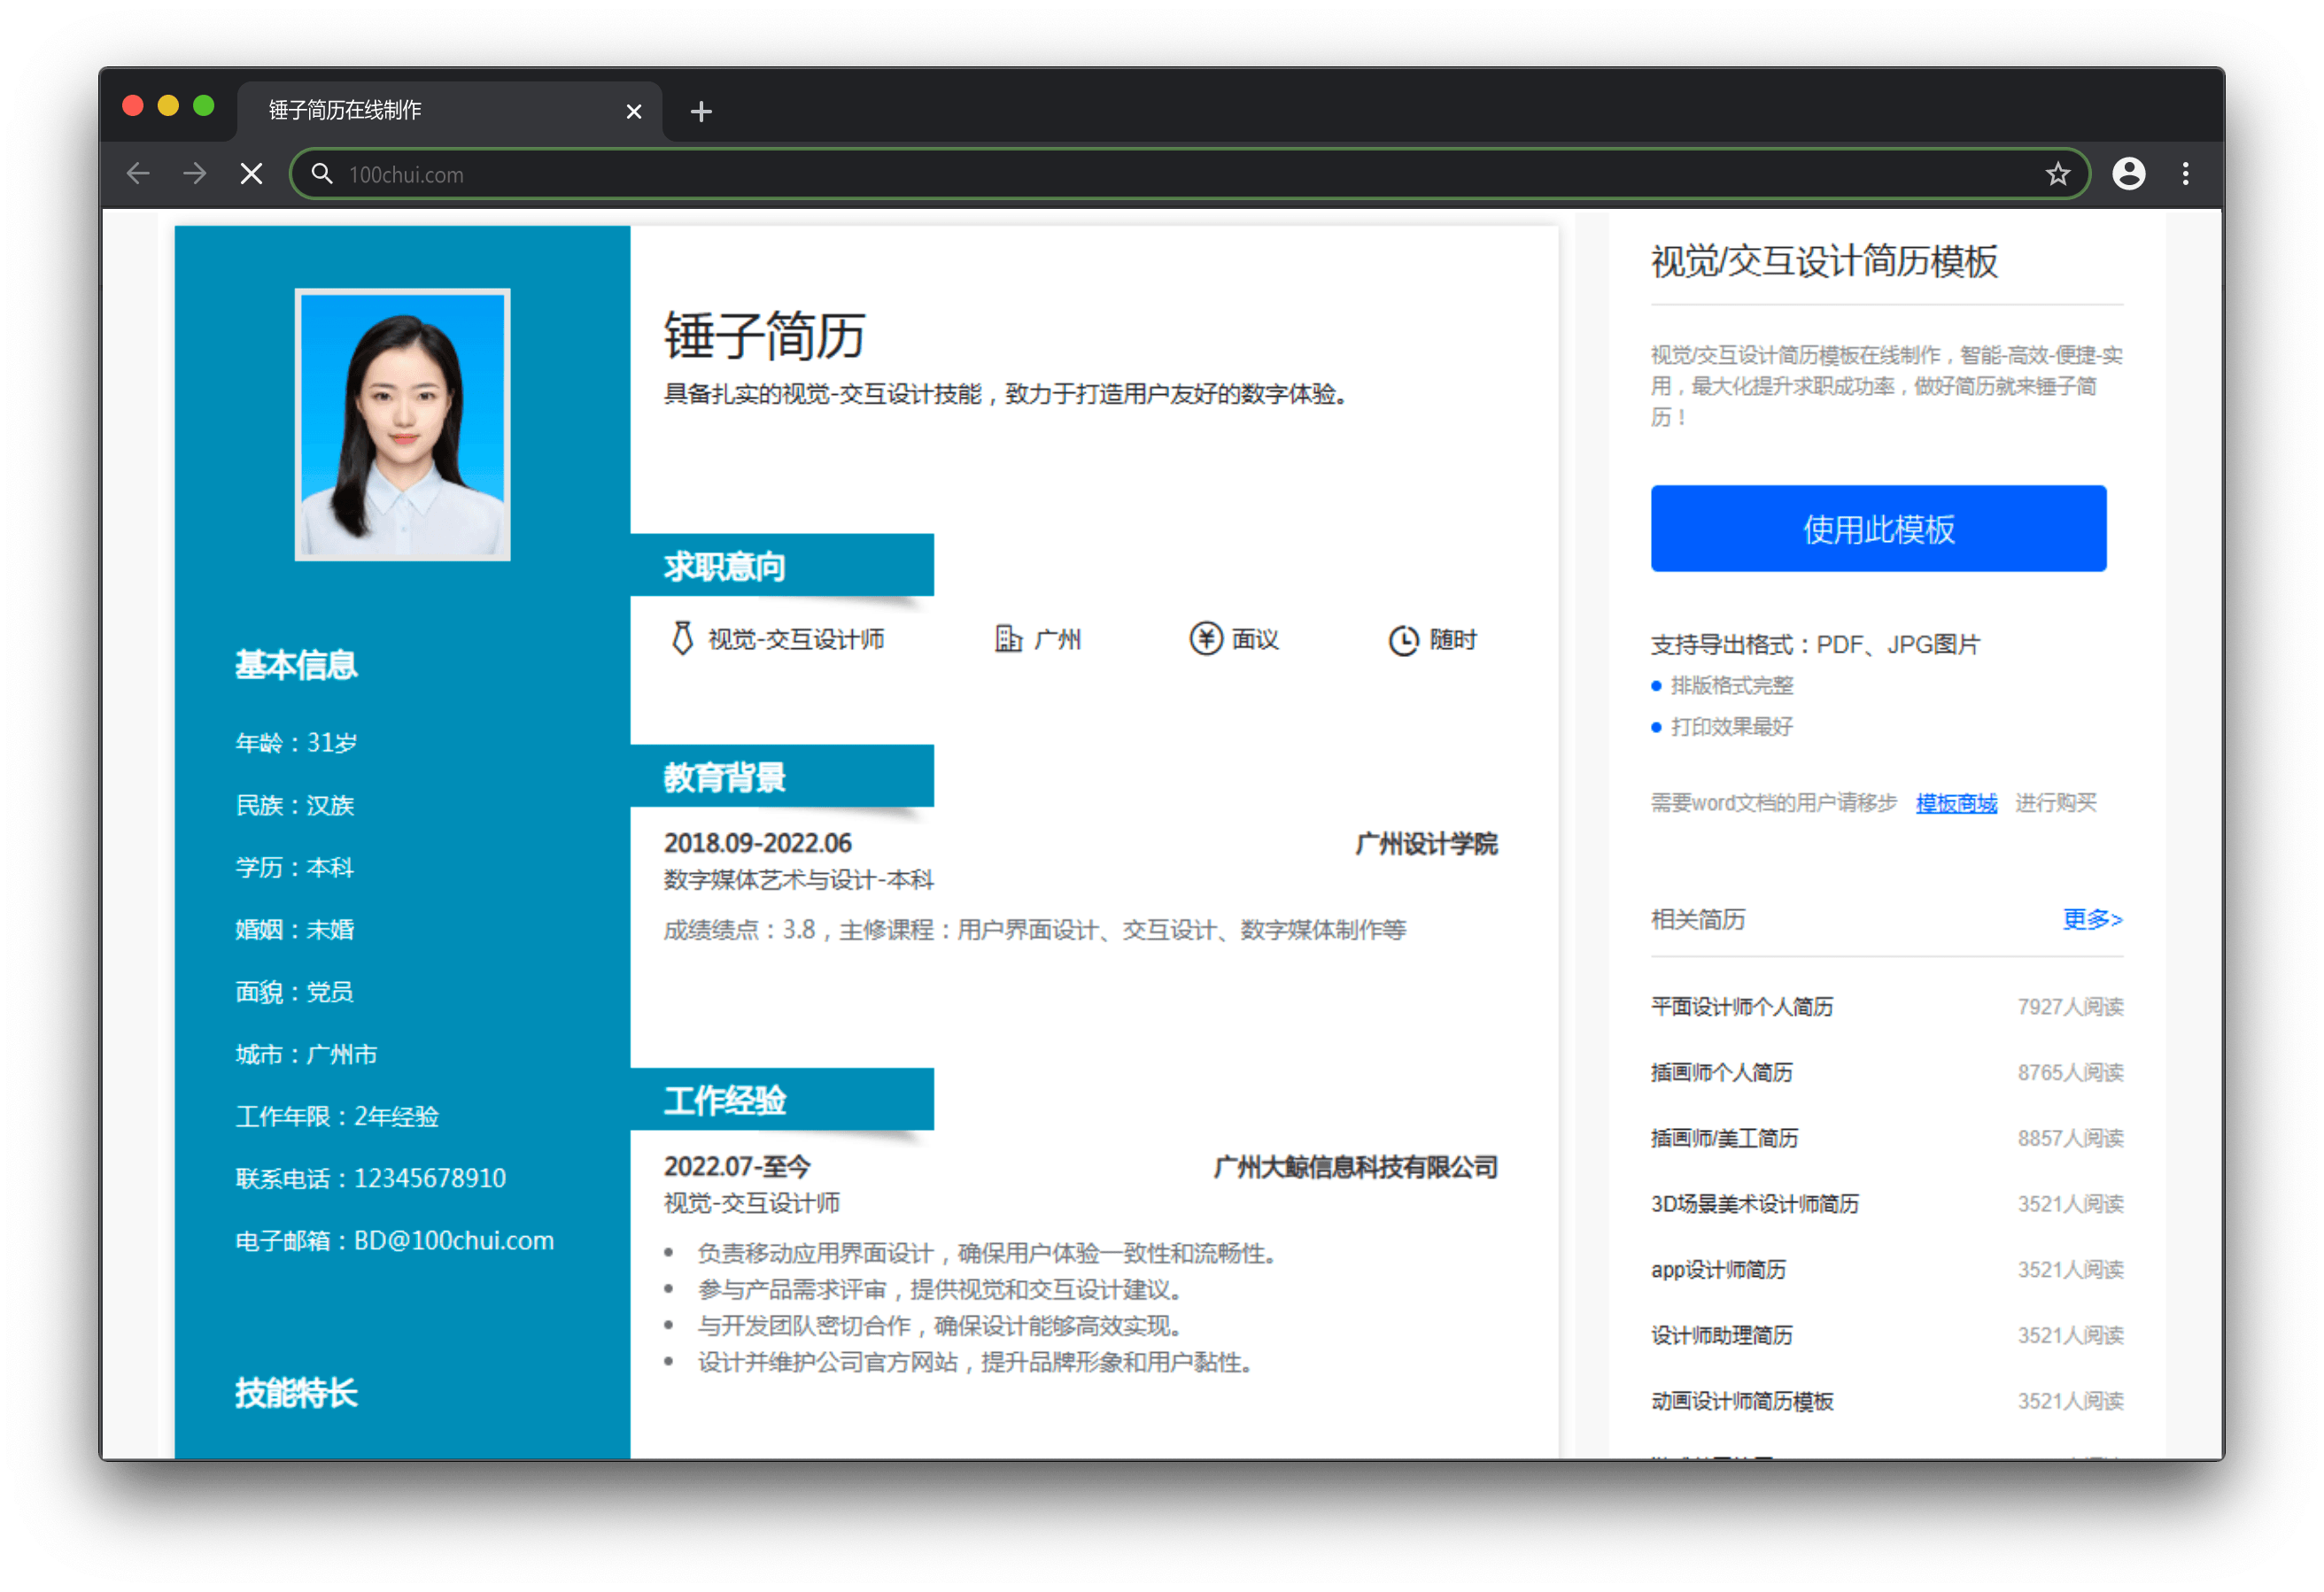The image size is (2324, 1592).
Task: Open app设计师简历 link
Action: tap(1718, 1270)
